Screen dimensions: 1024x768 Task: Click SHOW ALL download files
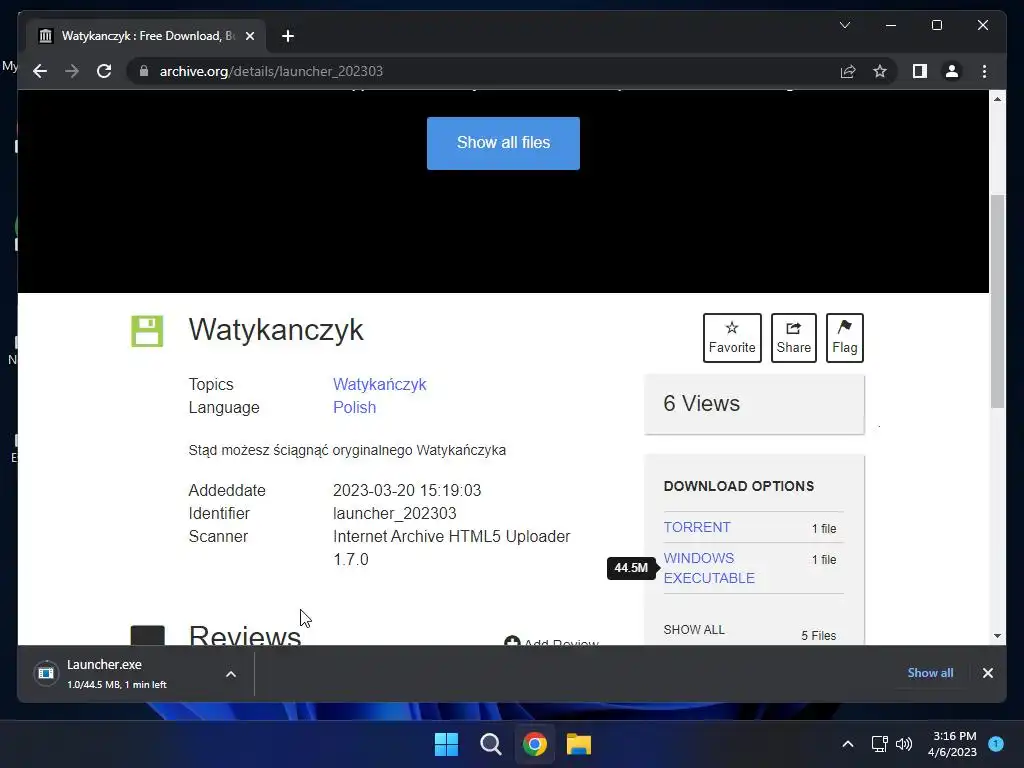[694, 630]
